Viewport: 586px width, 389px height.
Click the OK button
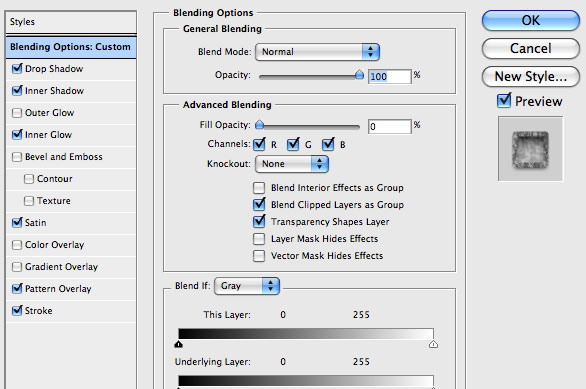pos(531,21)
